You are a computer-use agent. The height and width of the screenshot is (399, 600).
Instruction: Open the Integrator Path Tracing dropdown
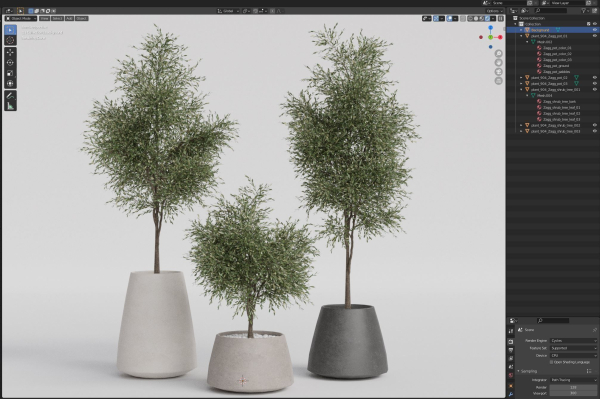click(x=573, y=380)
